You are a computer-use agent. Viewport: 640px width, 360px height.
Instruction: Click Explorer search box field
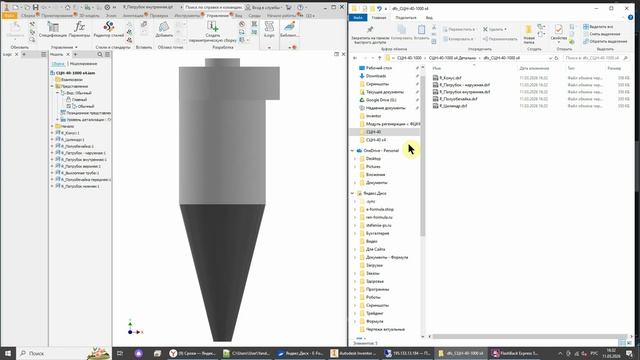pyautogui.click(x=597, y=58)
